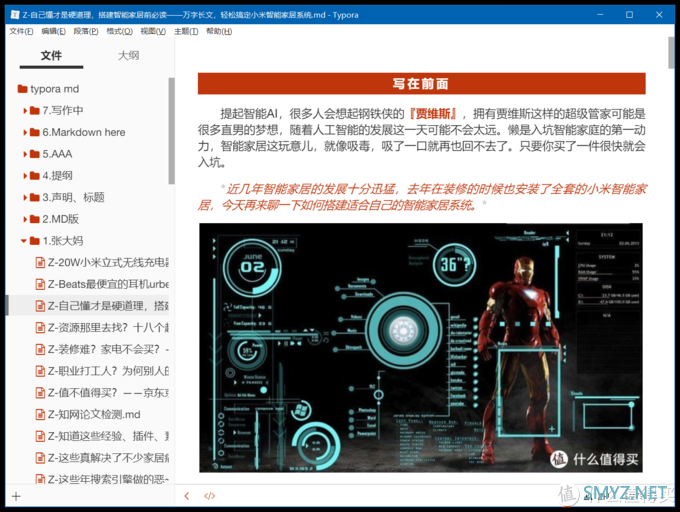Switch to the 文件 sidebar tab

tap(51, 56)
